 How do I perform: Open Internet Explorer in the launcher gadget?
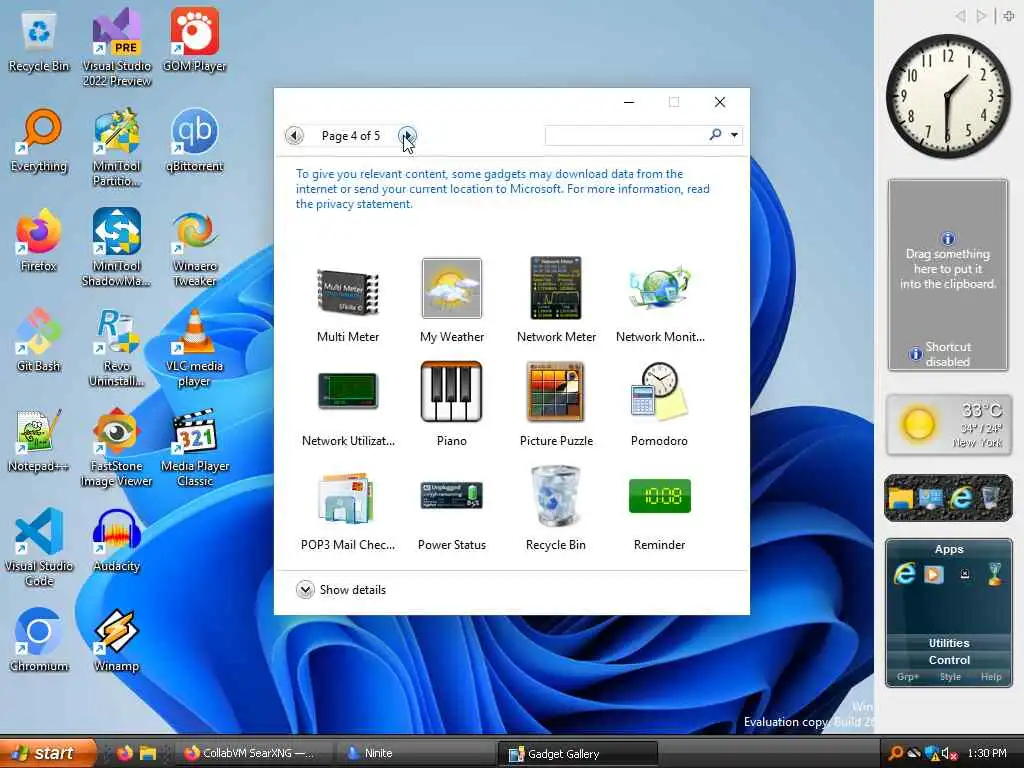point(961,498)
